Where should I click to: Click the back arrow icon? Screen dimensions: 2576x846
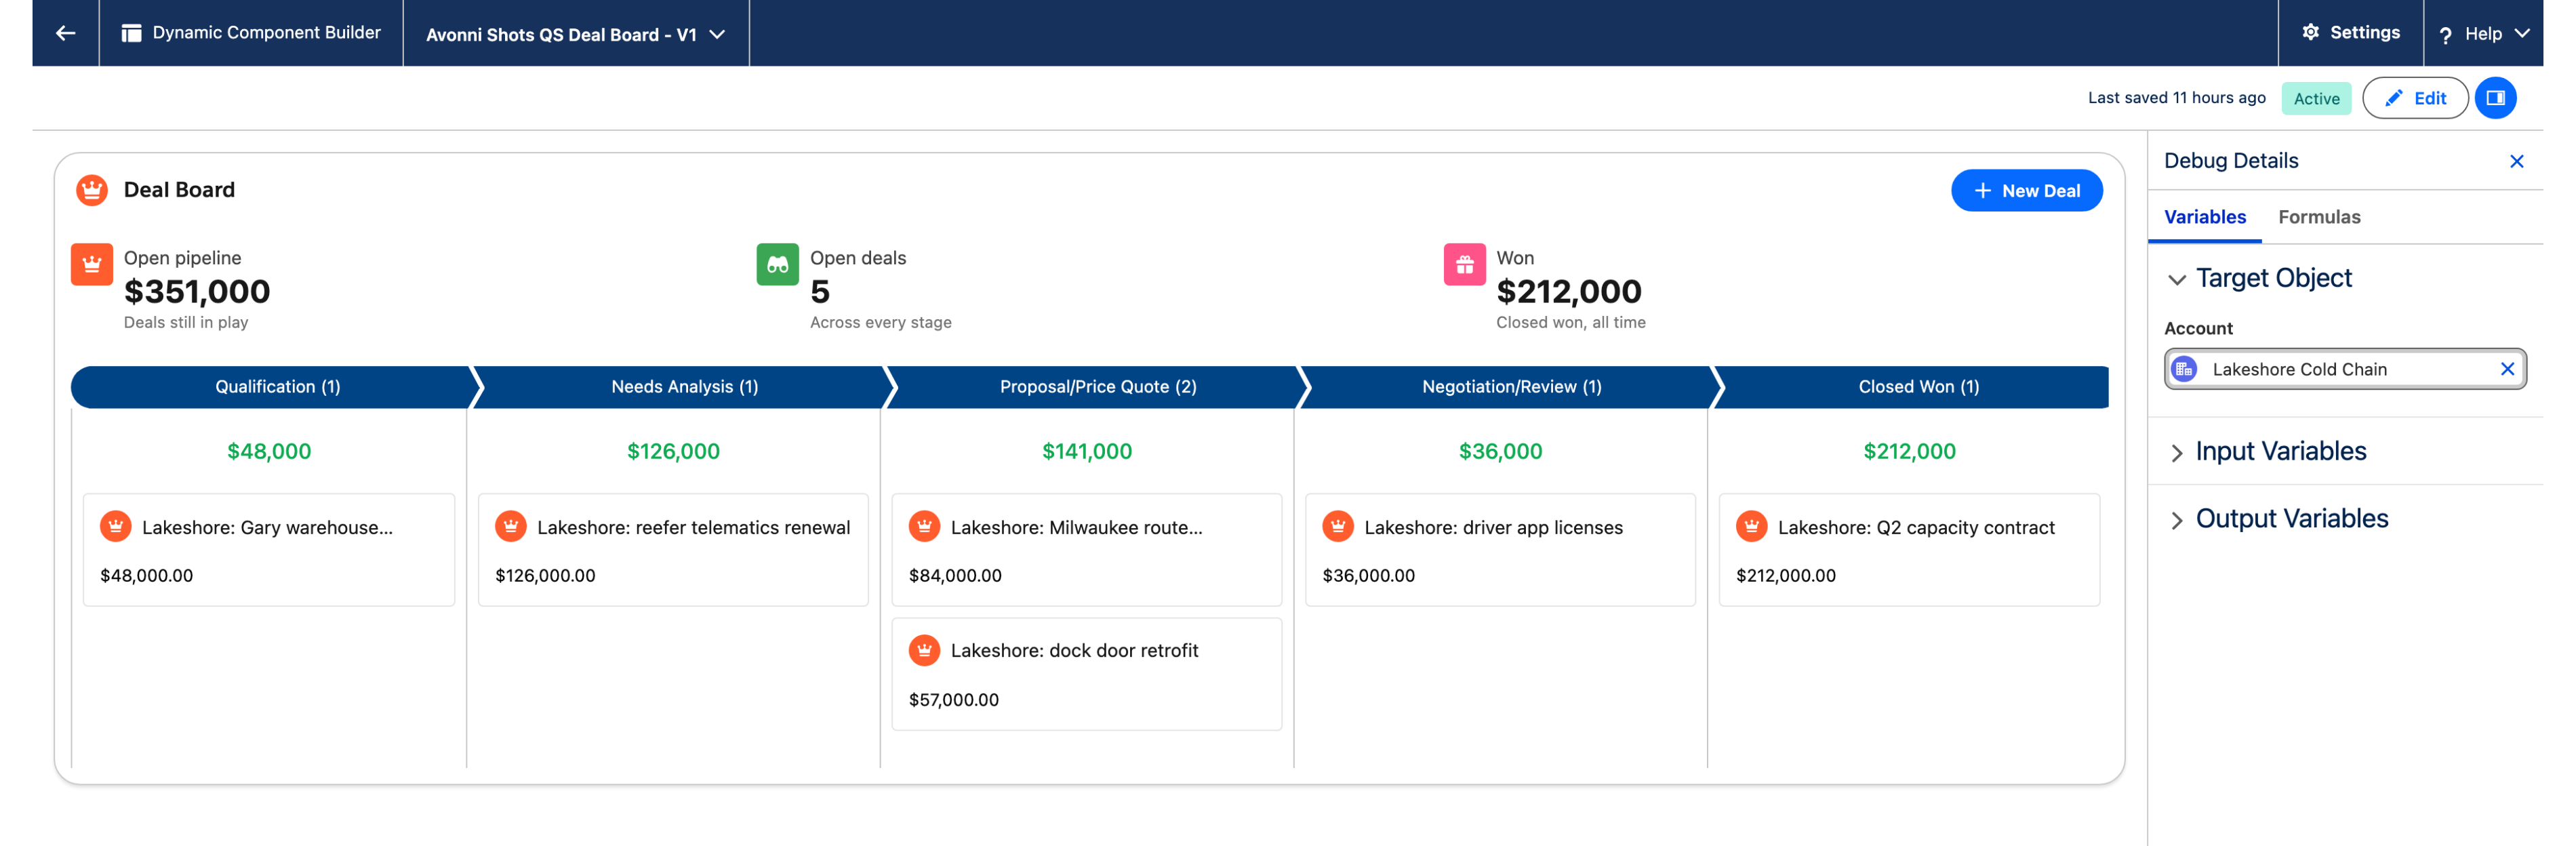(x=65, y=33)
